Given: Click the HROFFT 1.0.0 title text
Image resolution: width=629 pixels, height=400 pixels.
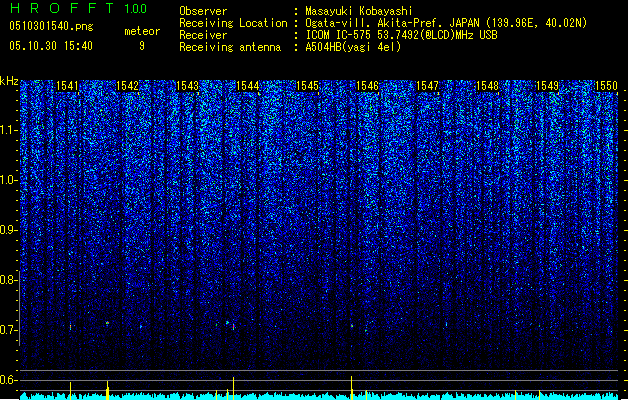Looking at the screenshot, I should [x=79, y=8].
